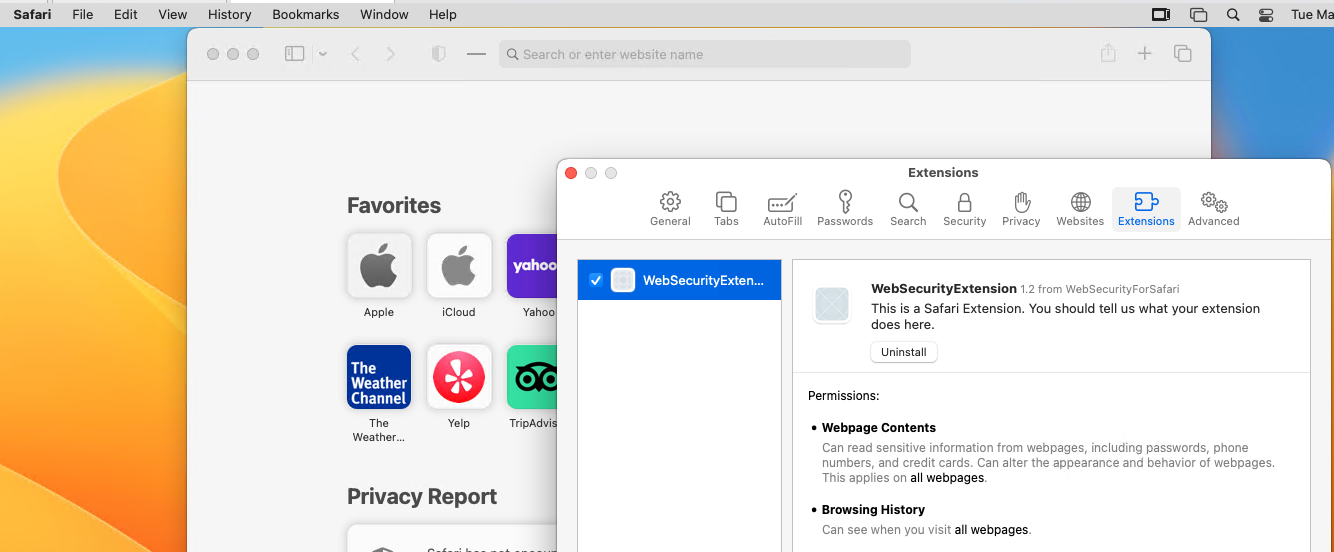Open the Tabs settings pane
The height and width of the screenshot is (552, 1334).
(726, 209)
